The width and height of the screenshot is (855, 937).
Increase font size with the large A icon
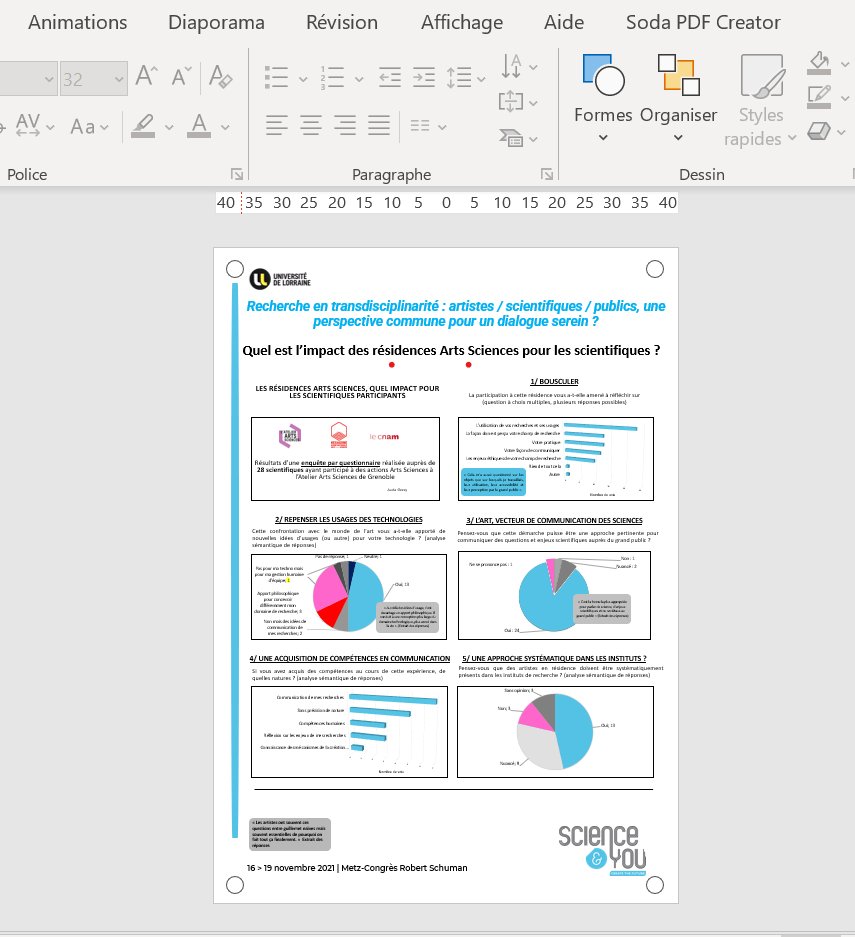tap(146, 77)
